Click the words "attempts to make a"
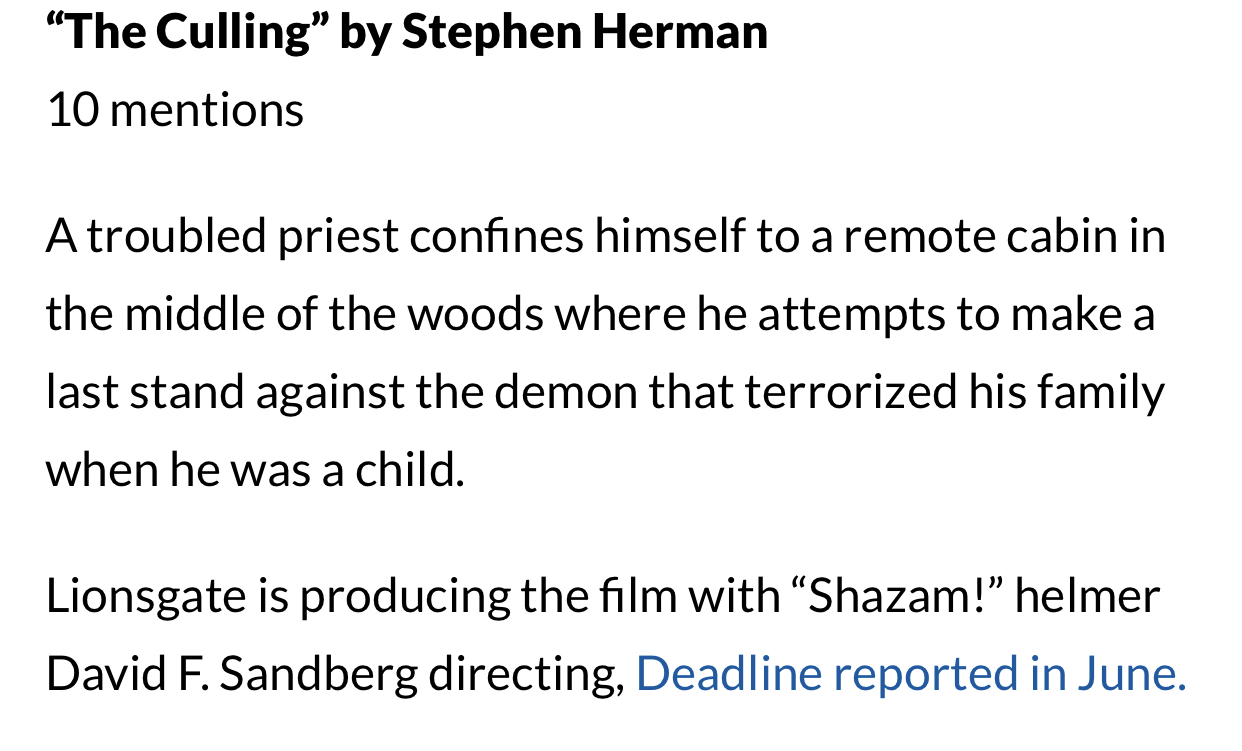The image size is (1242, 751). click(x=956, y=316)
